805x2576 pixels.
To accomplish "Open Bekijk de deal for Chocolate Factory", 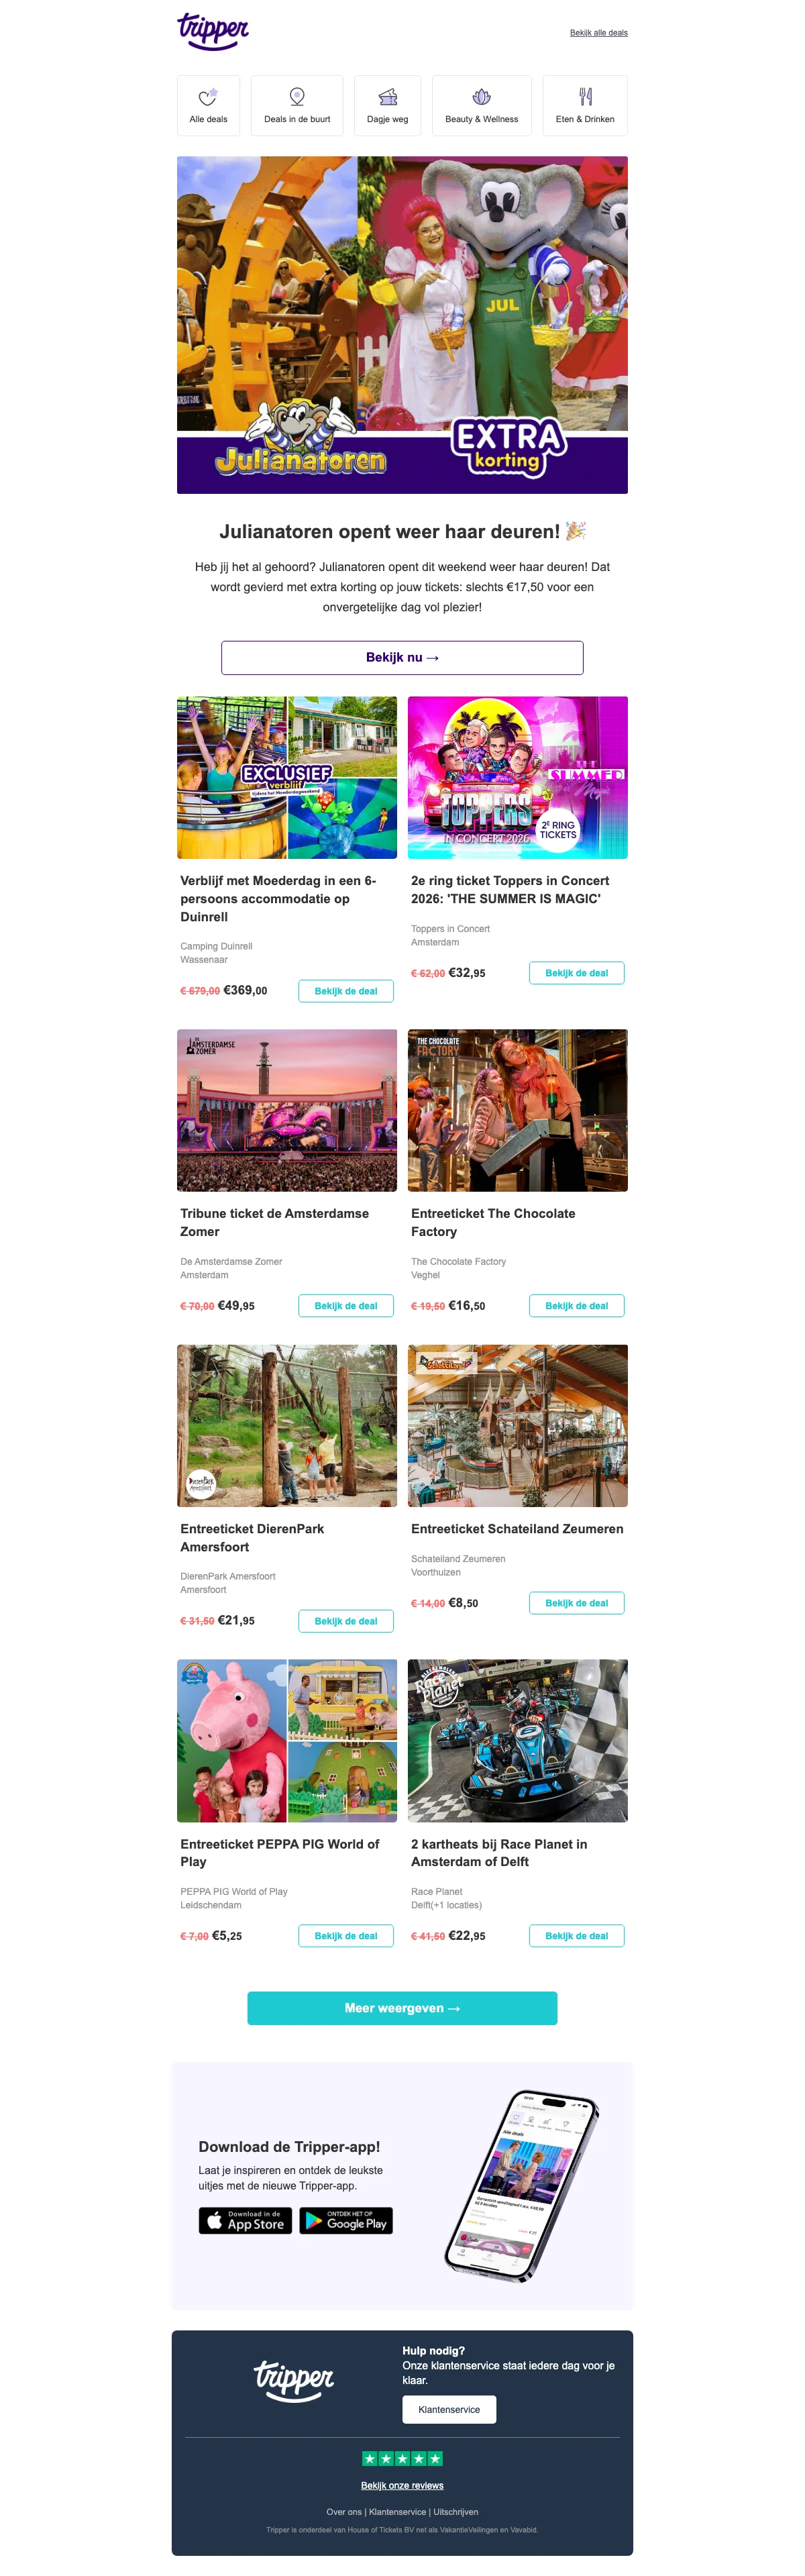I will 576,1306.
